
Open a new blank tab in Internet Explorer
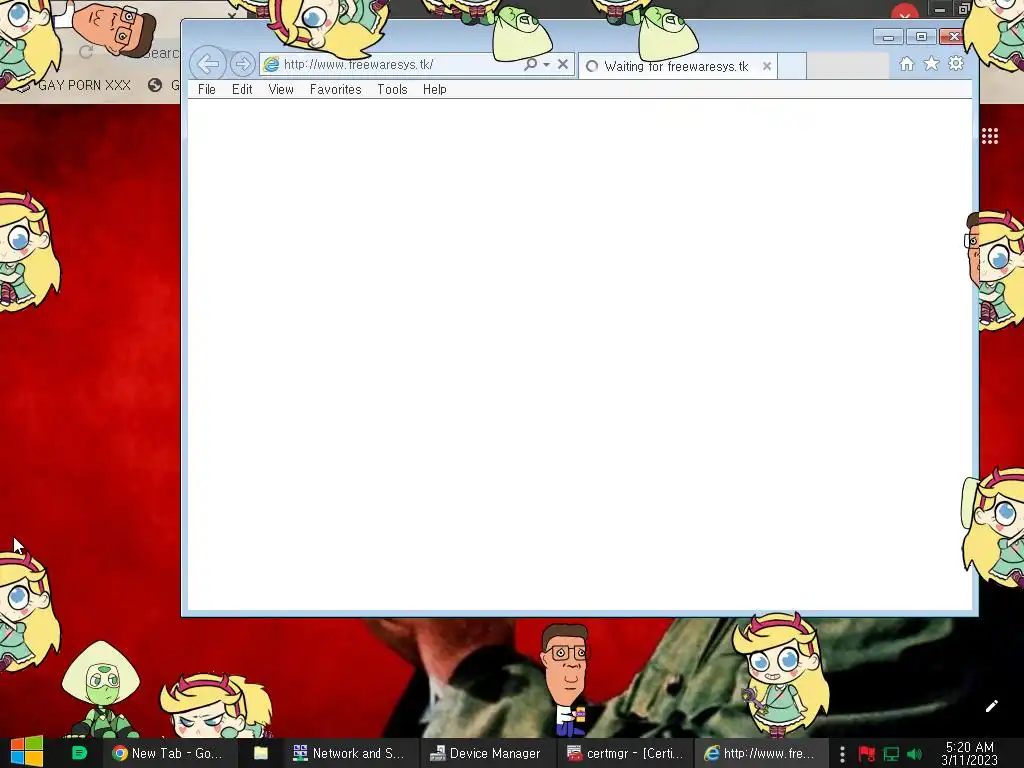pyautogui.click(x=792, y=66)
